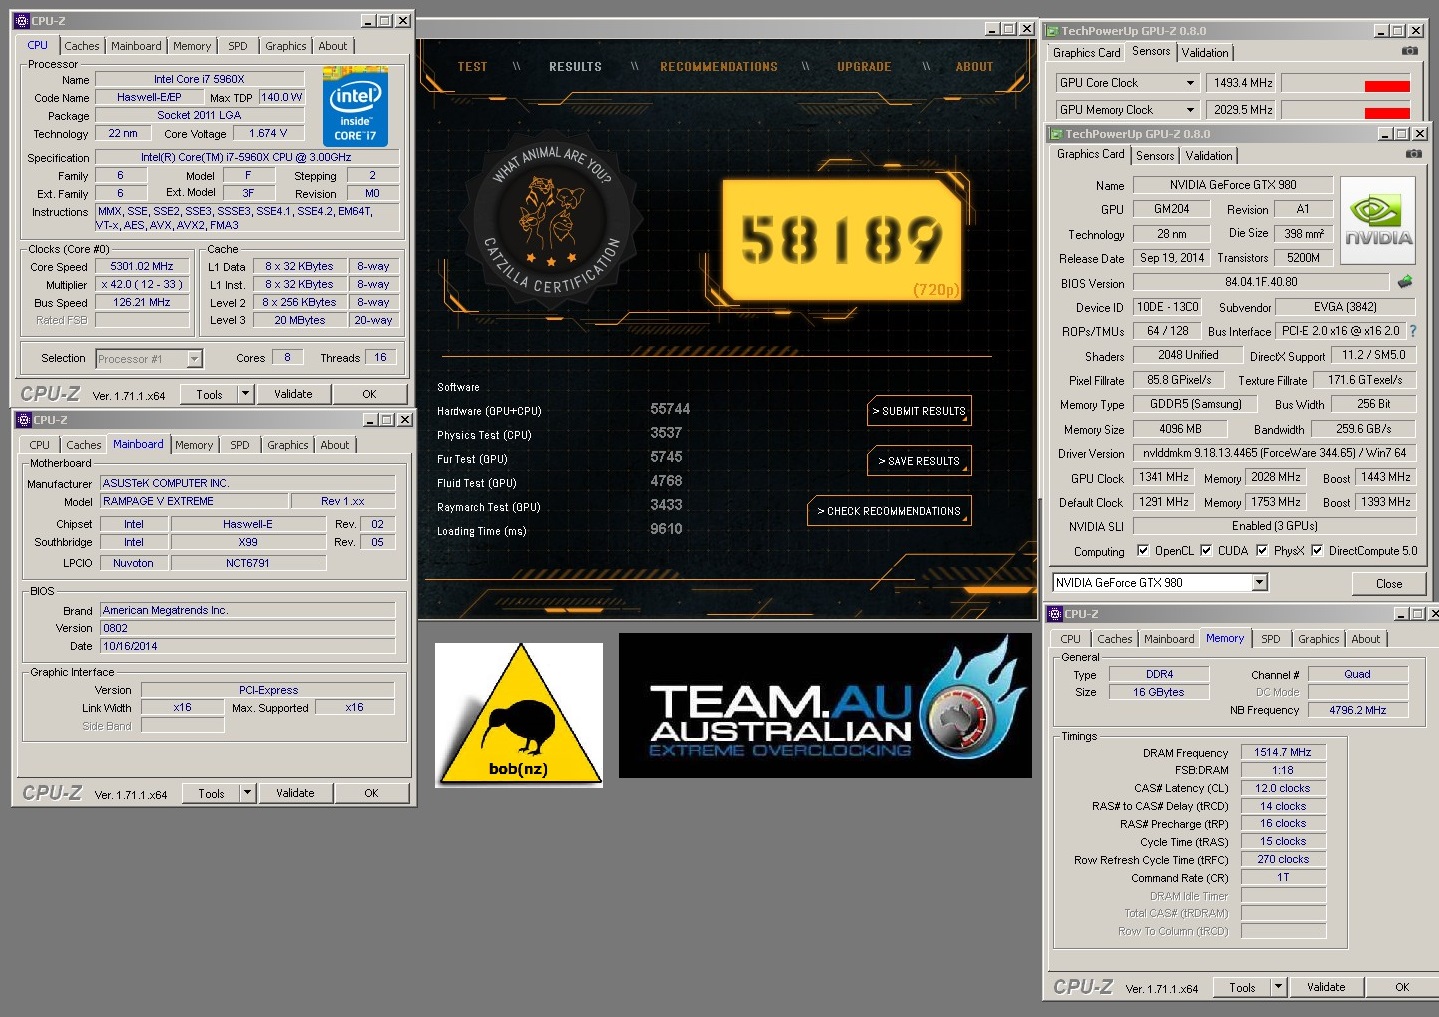This screenshot has width=1439, height=1017.
Task: Click the Team.AU Australian Extreme Overclocking banner
Action: click(825, 705)
